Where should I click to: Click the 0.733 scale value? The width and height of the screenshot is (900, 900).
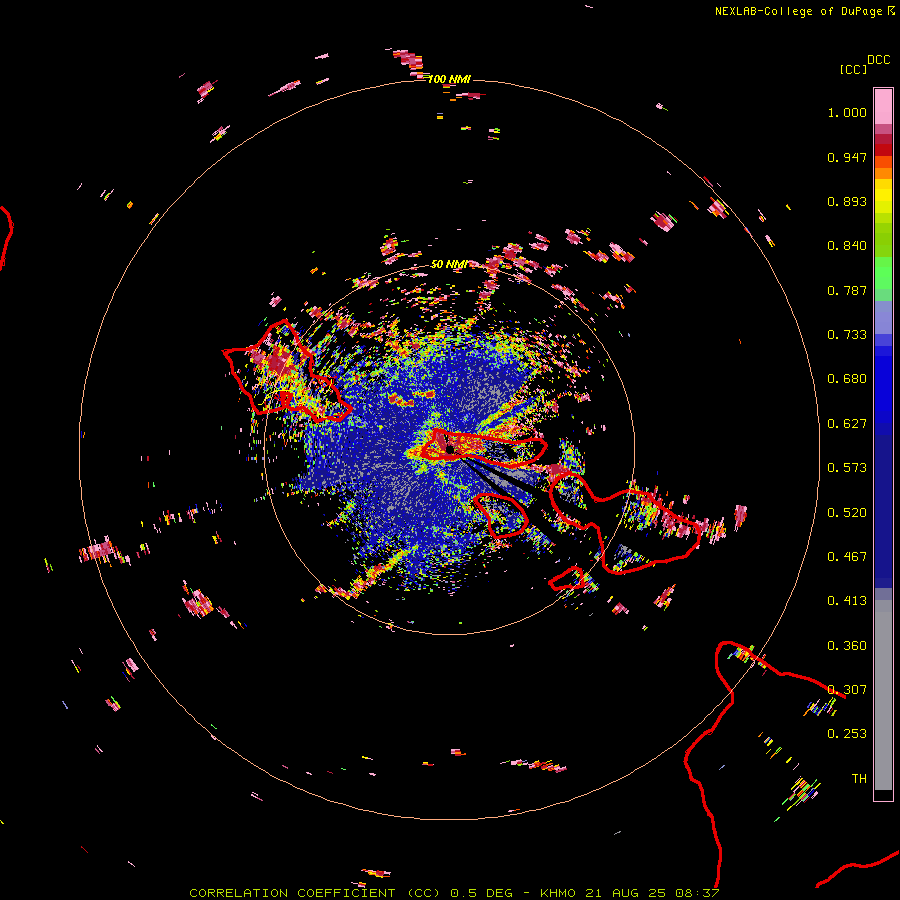(847, 335)
